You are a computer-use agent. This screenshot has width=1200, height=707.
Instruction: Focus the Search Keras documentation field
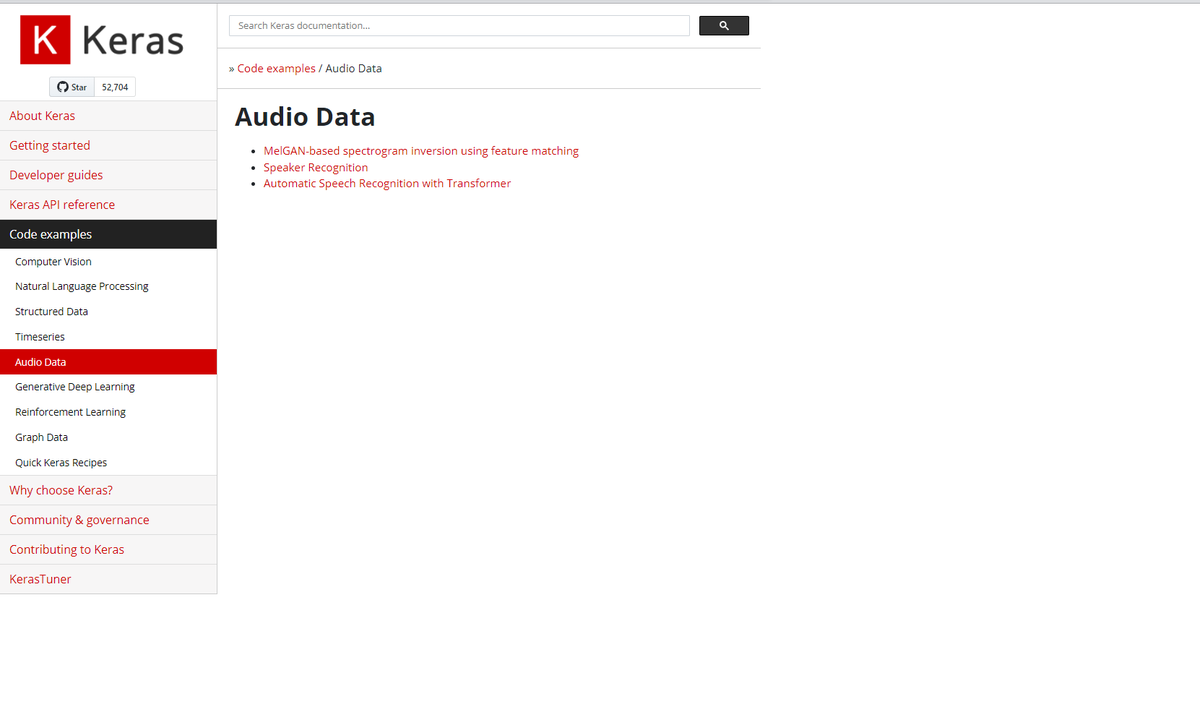coord(459,26)
